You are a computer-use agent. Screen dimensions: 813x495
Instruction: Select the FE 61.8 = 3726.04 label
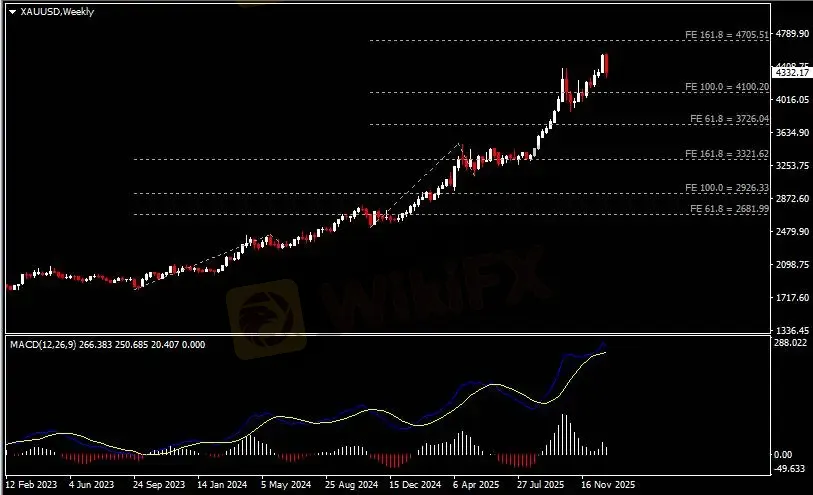[729, 119]
